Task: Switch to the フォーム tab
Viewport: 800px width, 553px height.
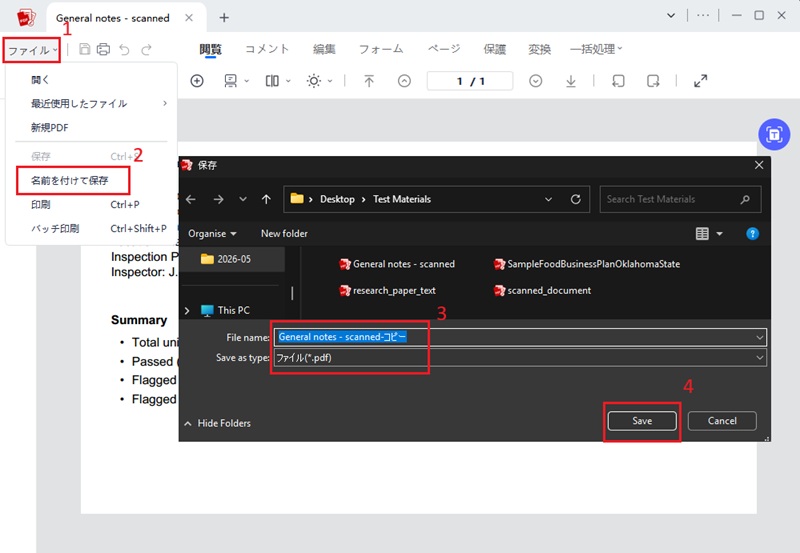Action: click(381, 49)
